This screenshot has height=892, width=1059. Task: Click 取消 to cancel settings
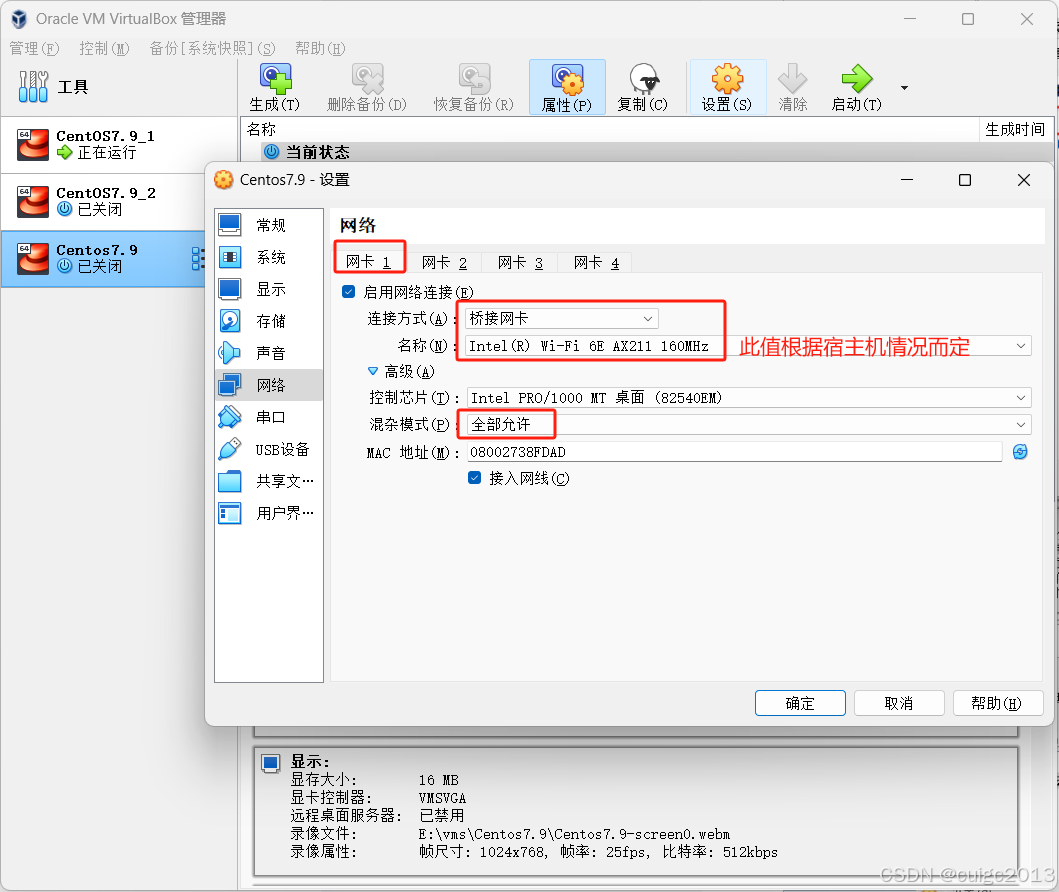click(899, 703)
